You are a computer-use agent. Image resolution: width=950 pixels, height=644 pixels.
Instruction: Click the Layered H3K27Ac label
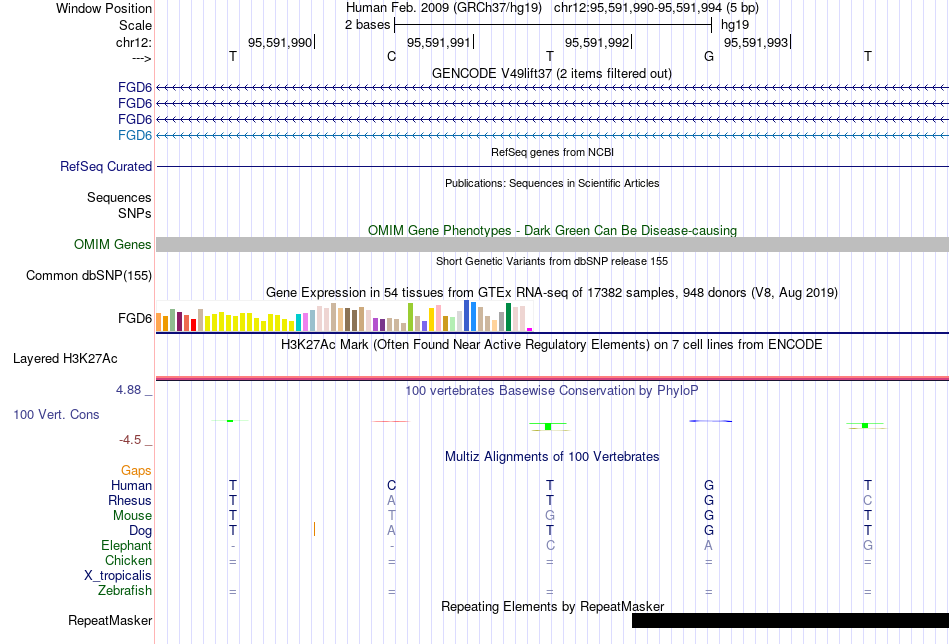[65, 359]
